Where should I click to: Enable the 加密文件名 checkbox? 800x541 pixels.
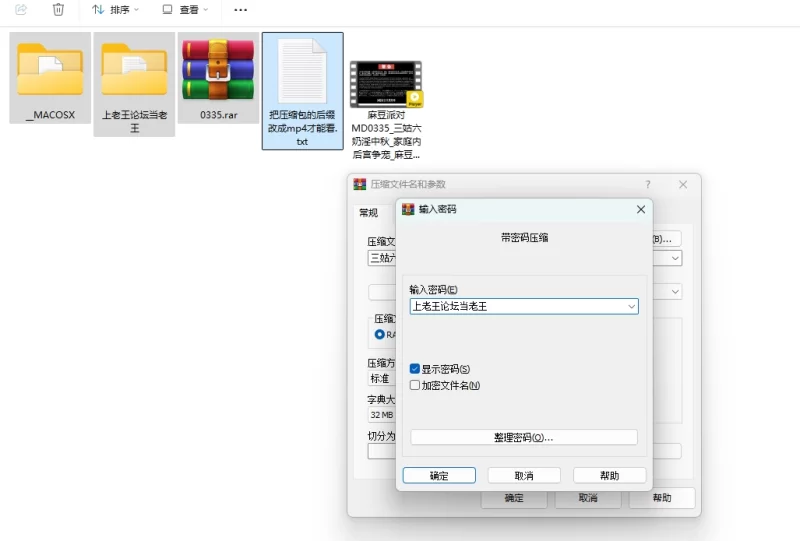(415, 385)
